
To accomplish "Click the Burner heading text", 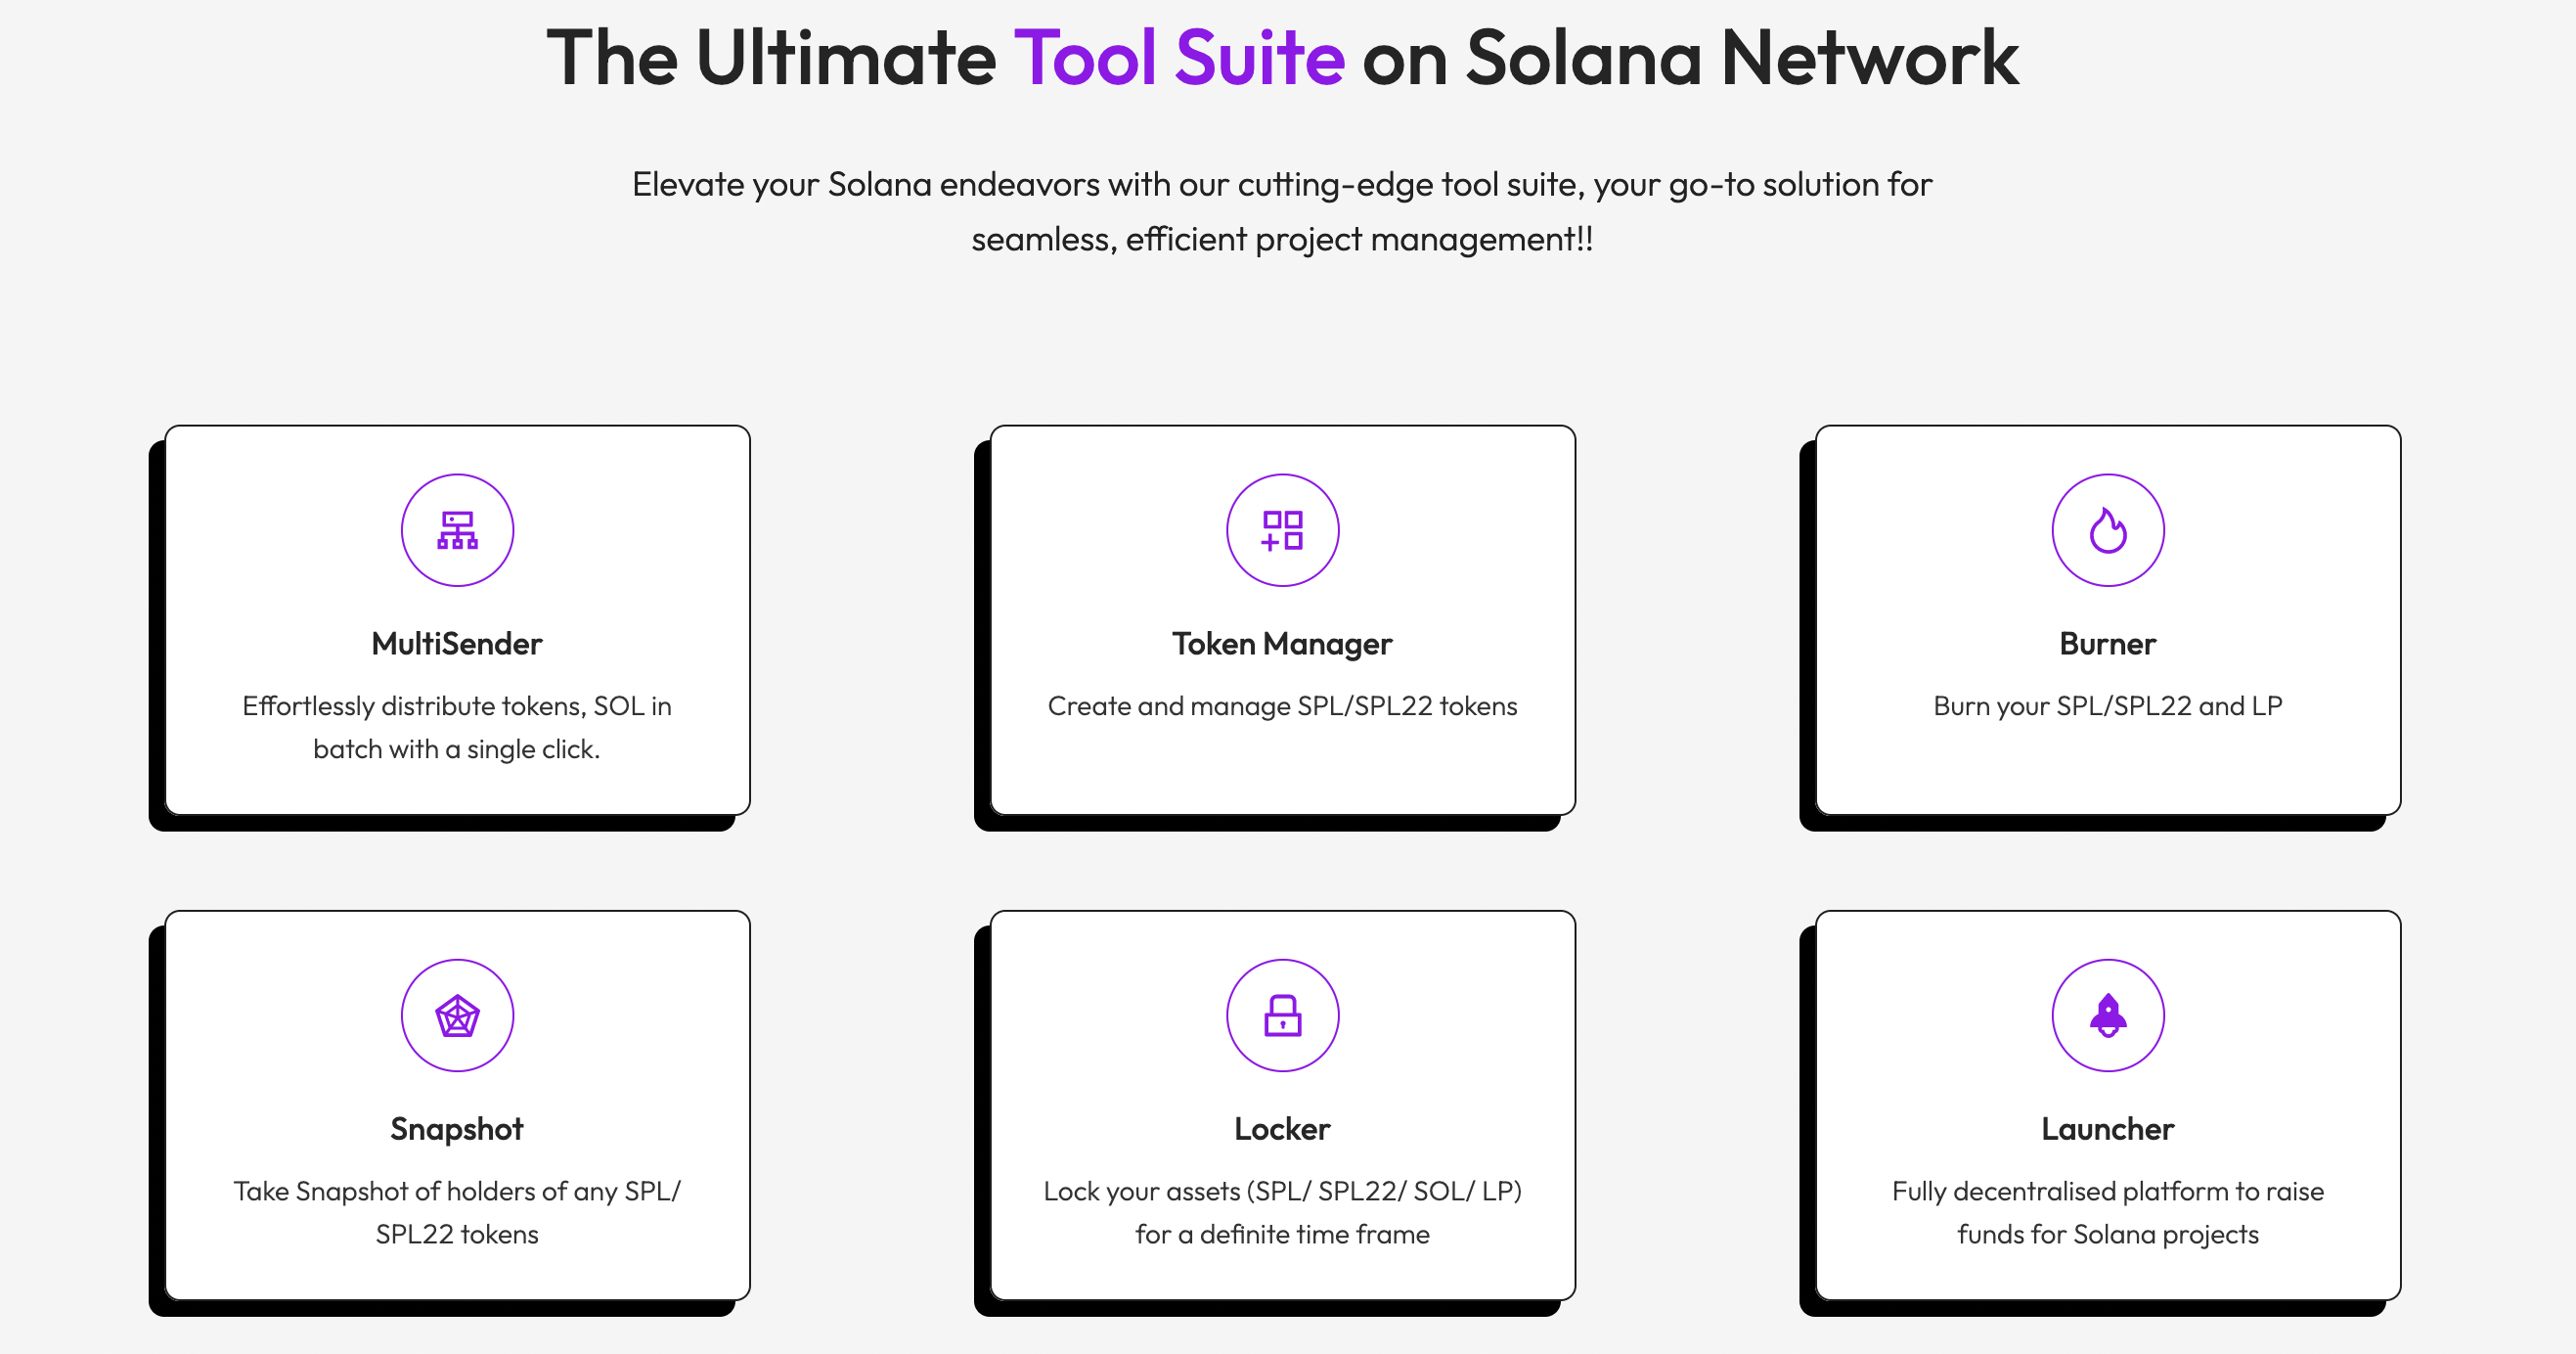I will pyautogui.click(x=2108, y=644).
